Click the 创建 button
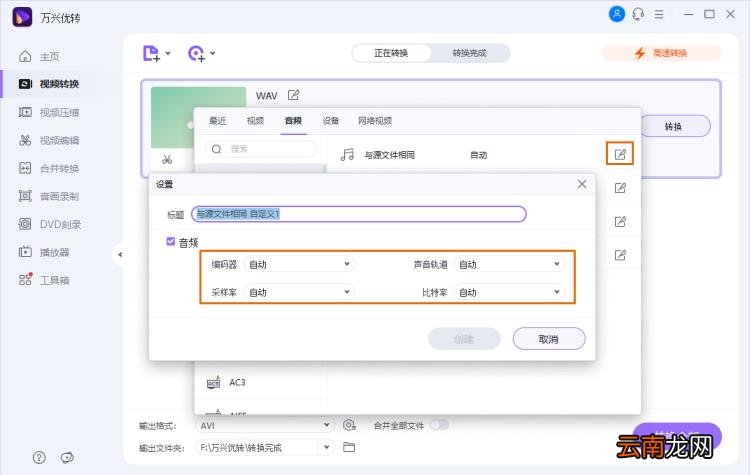The image size is (750, 475). [x=464, y=339]
